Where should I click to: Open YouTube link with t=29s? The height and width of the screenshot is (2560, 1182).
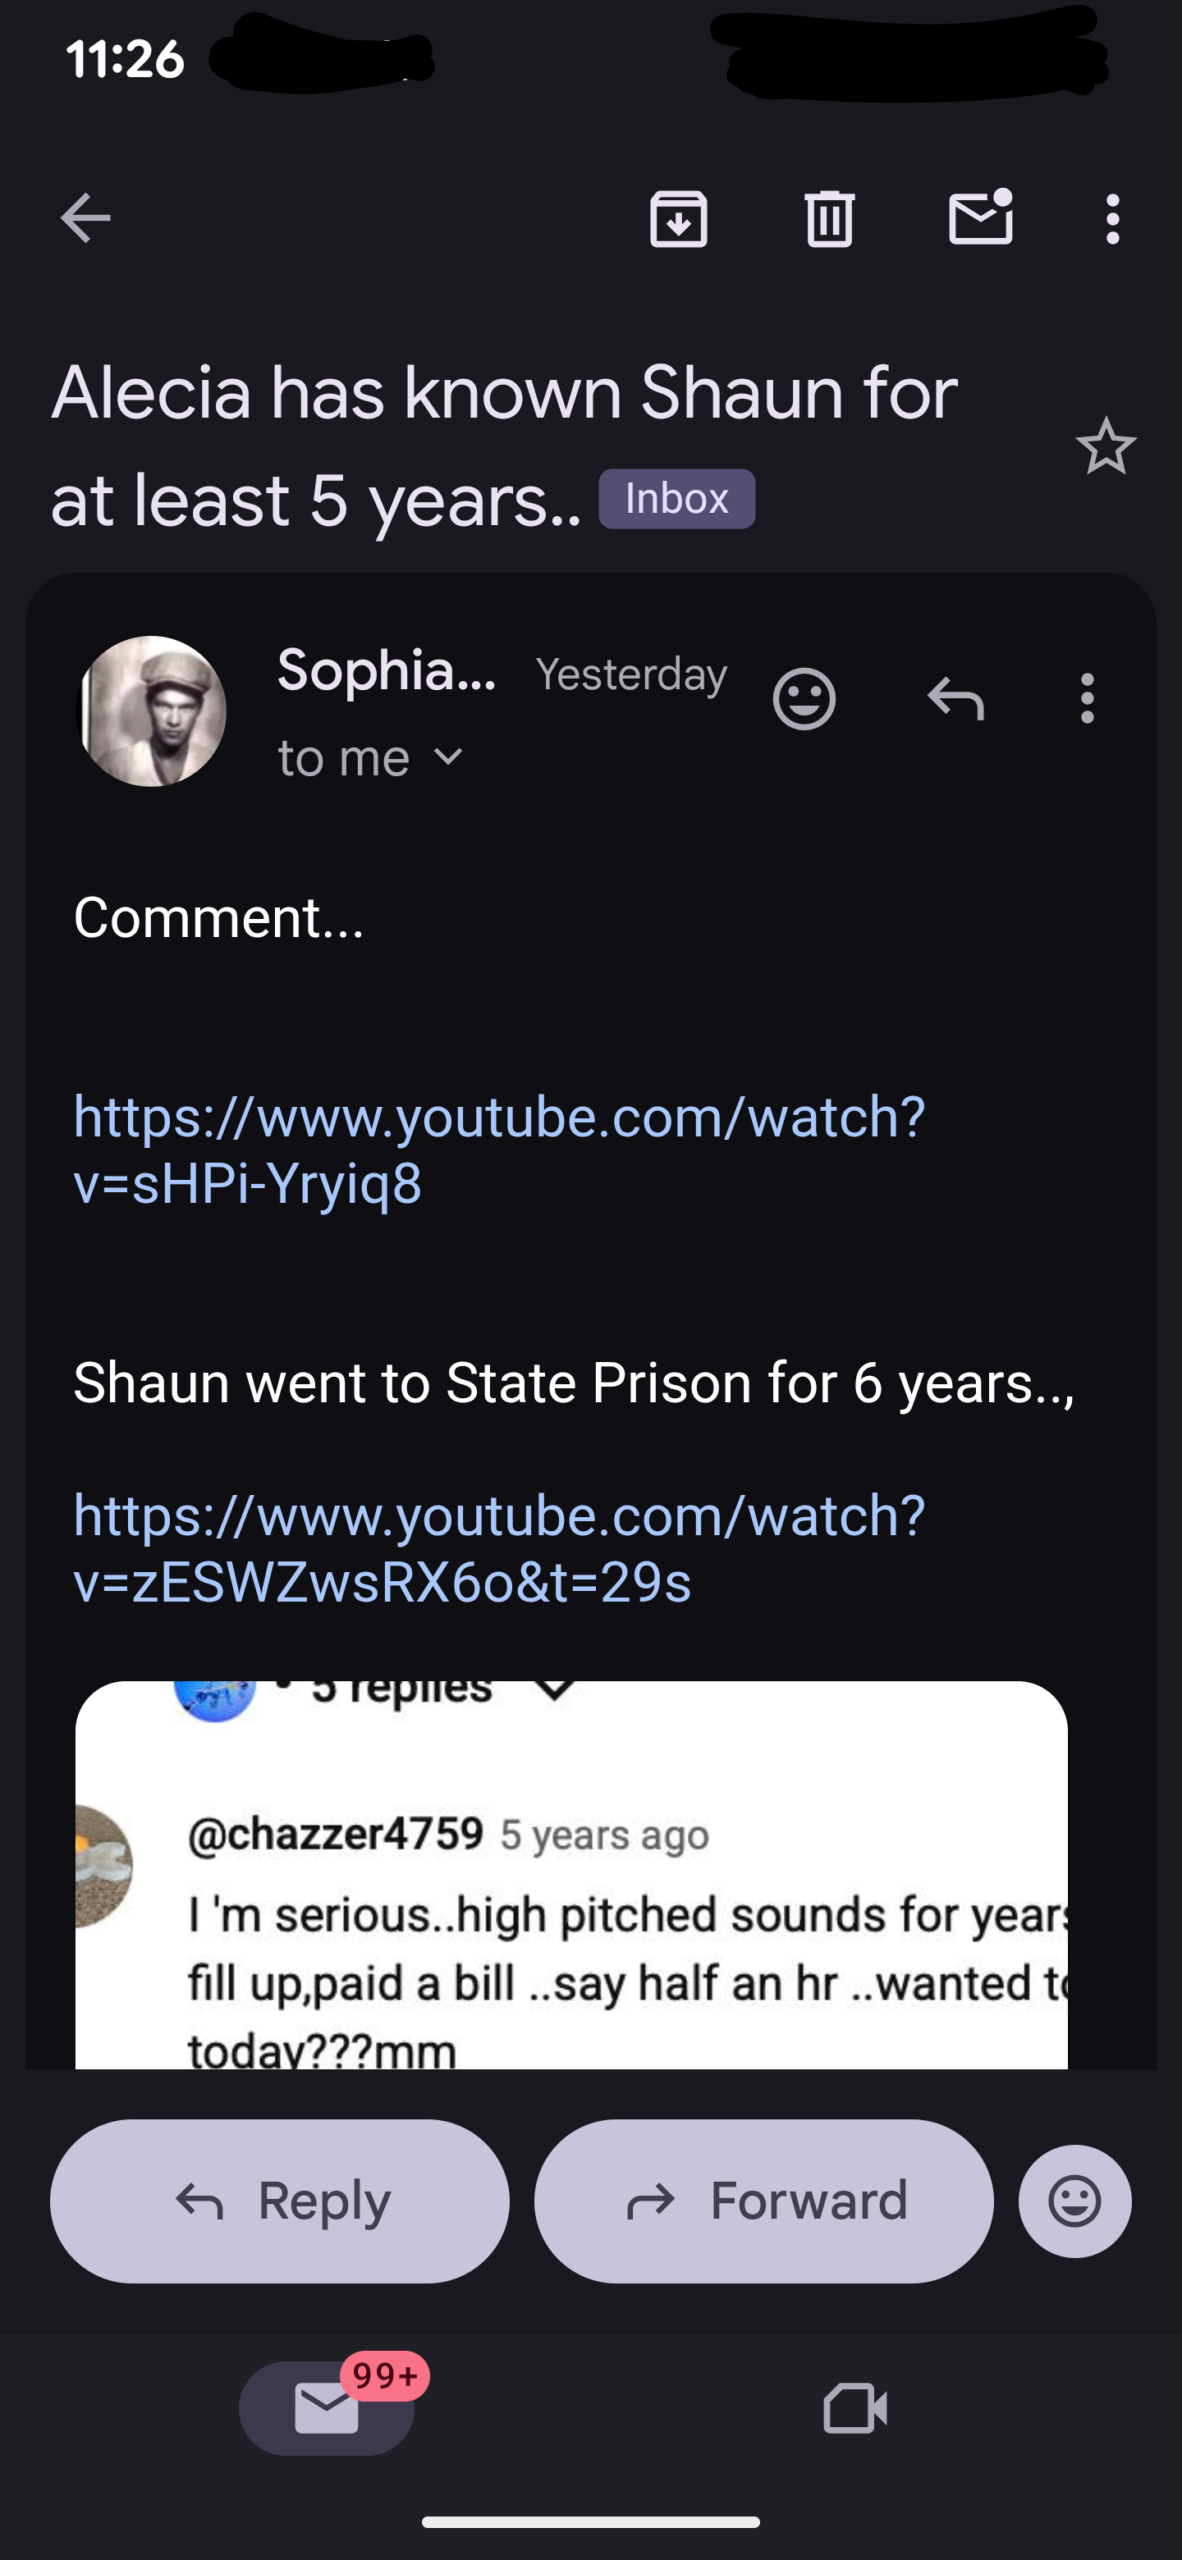498,1548
